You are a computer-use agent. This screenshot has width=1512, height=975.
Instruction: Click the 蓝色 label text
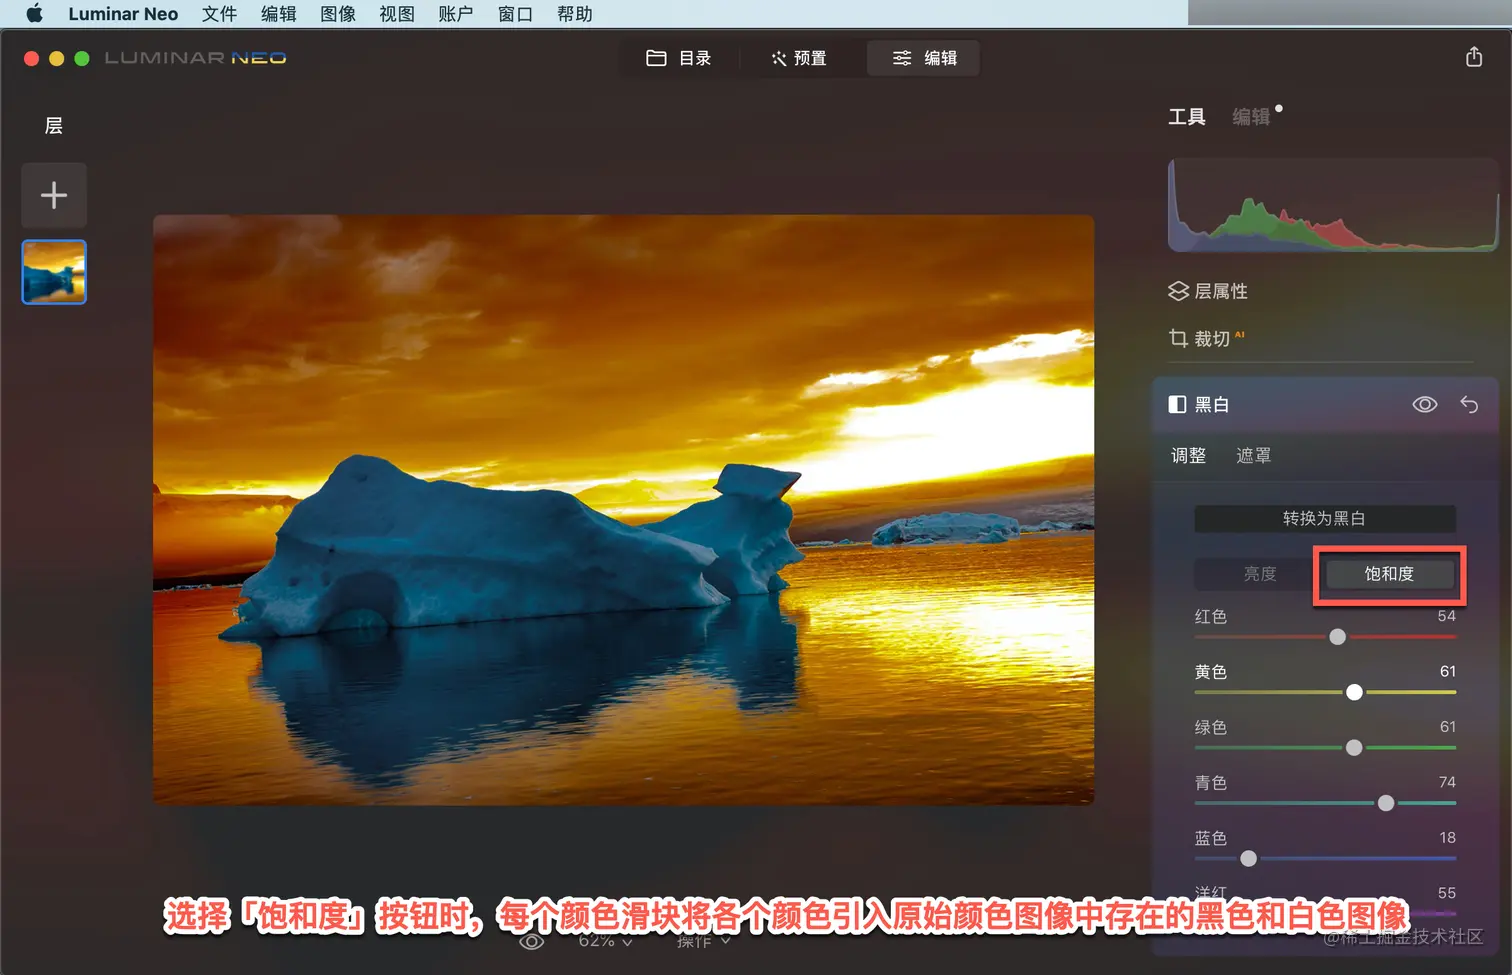coord(1211,838)
